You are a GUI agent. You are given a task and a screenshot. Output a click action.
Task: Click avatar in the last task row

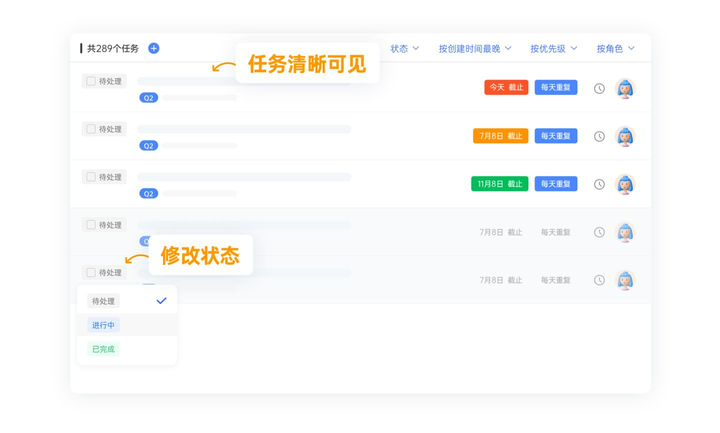pos(626,280)
